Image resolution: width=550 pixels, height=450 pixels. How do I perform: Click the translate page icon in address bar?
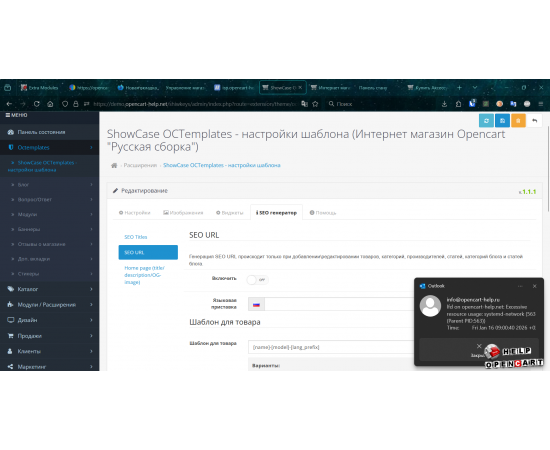coord(304,104)
